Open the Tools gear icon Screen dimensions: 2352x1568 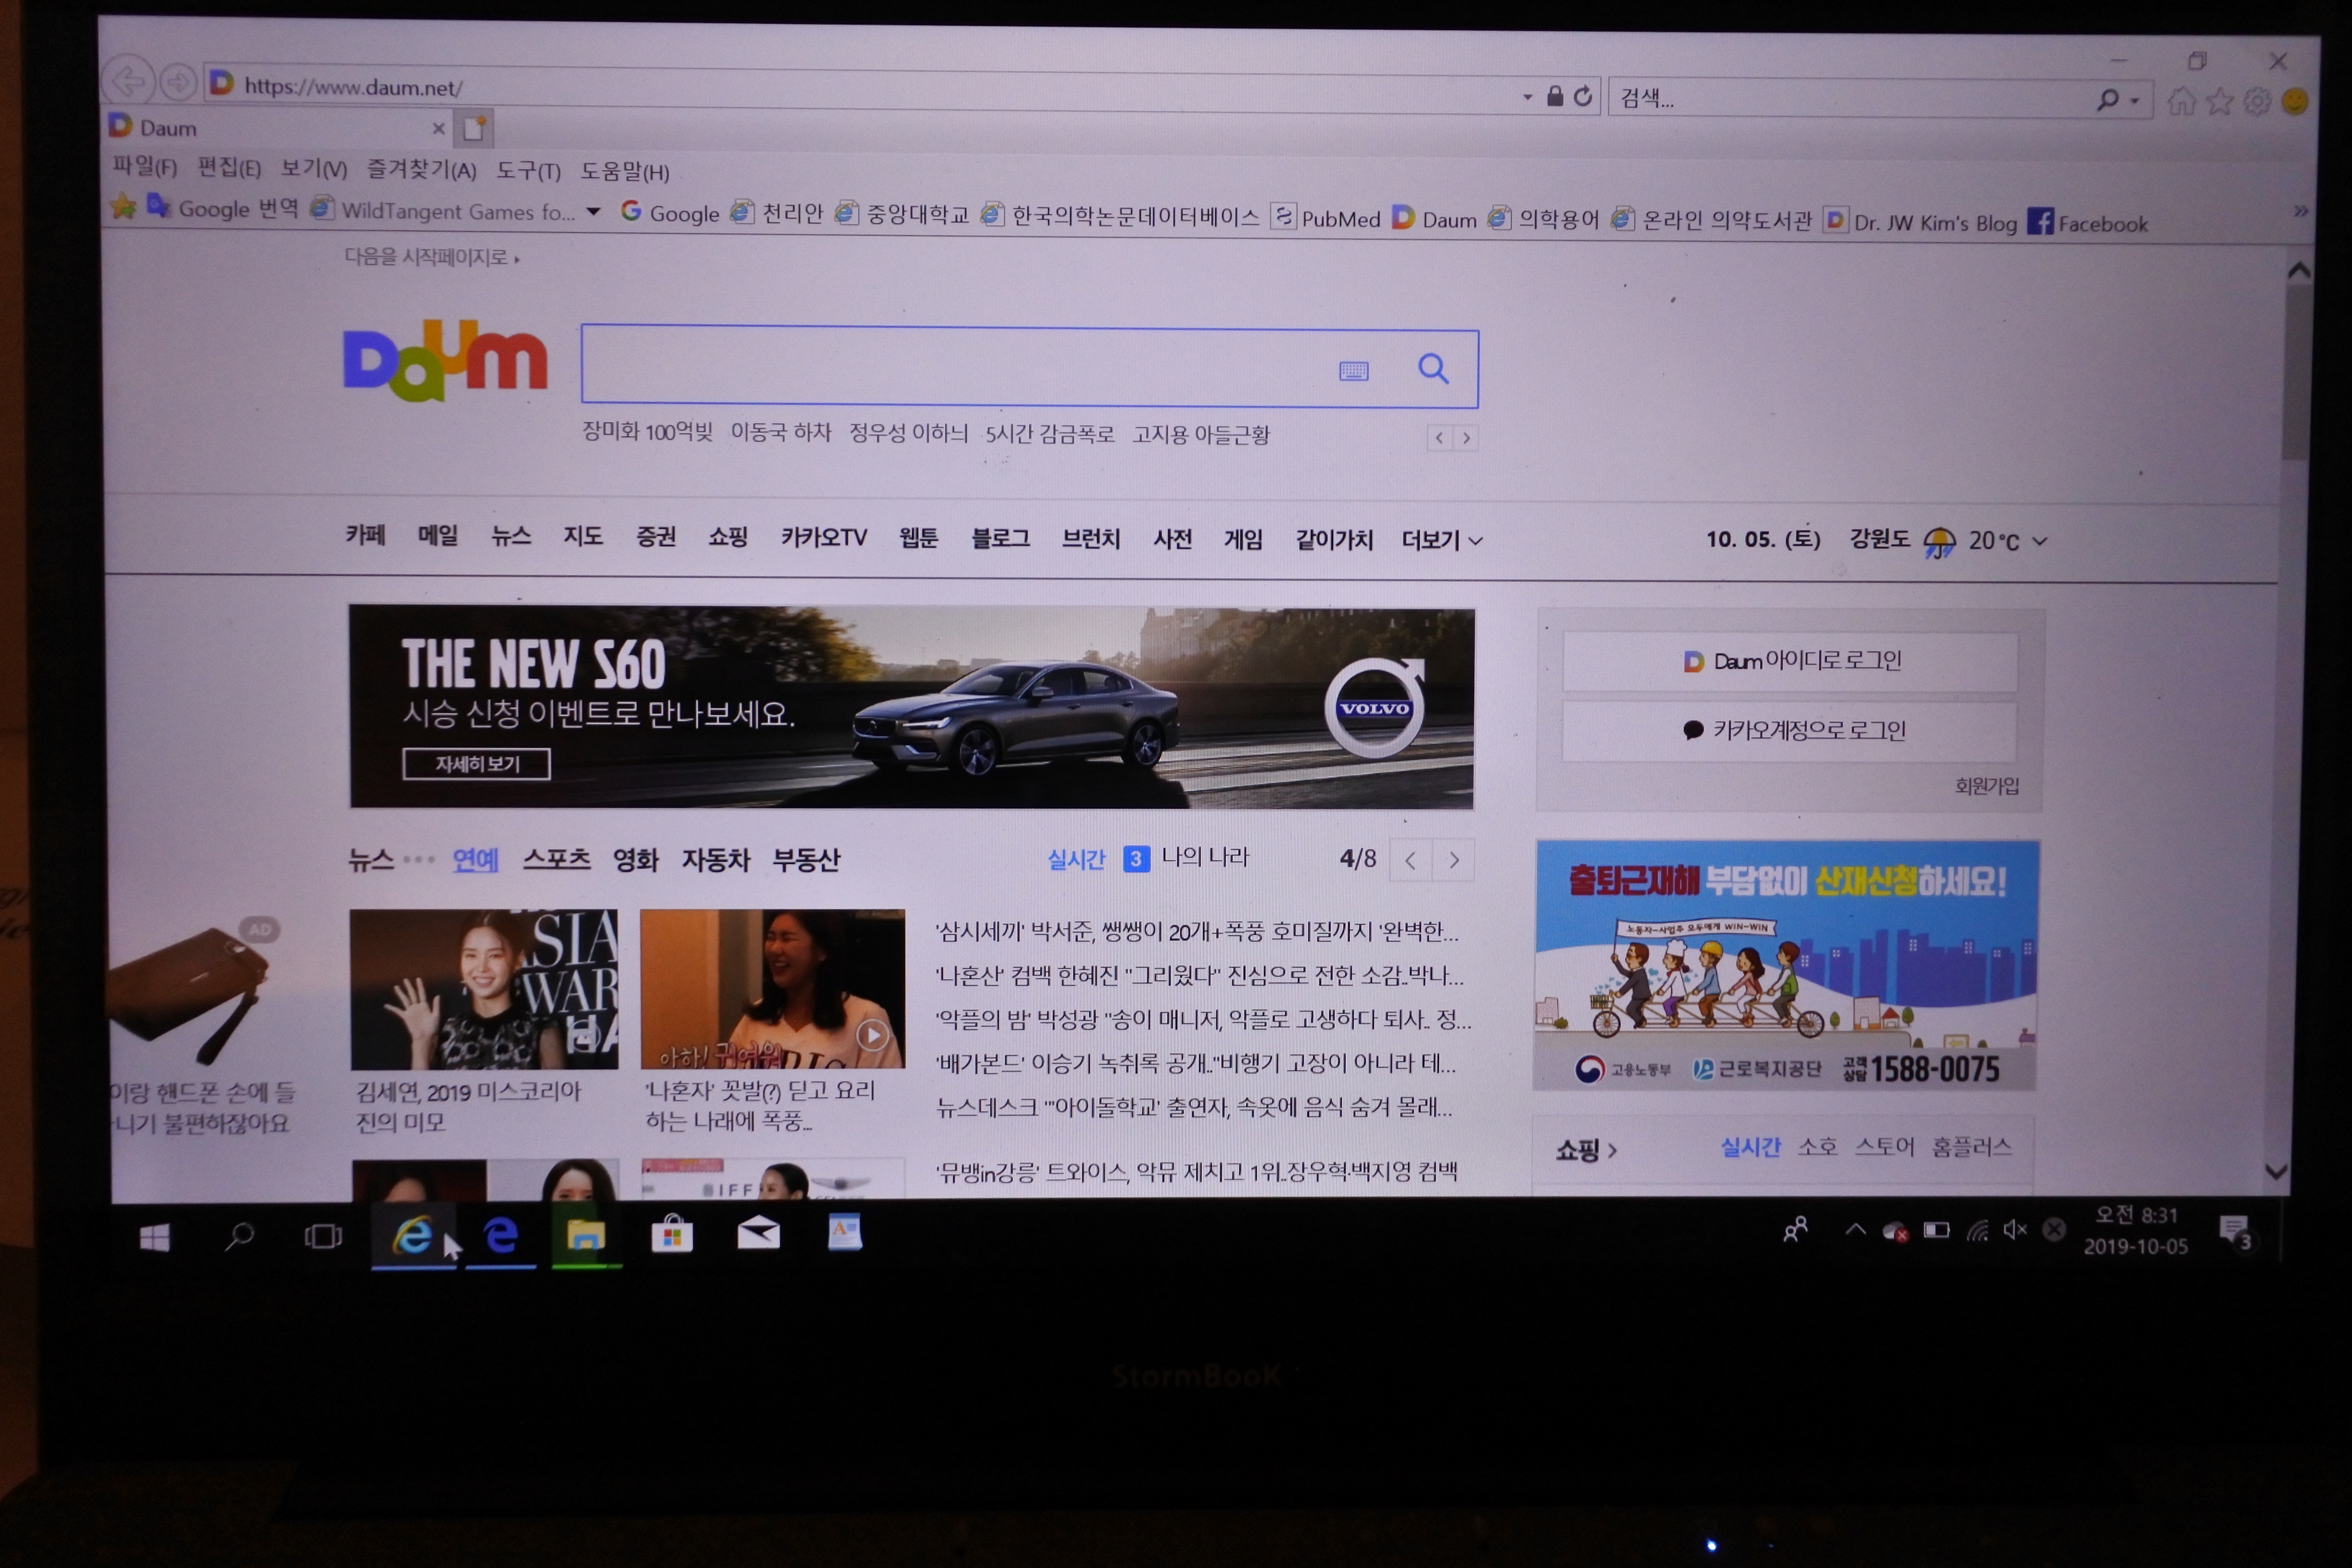2257,102
